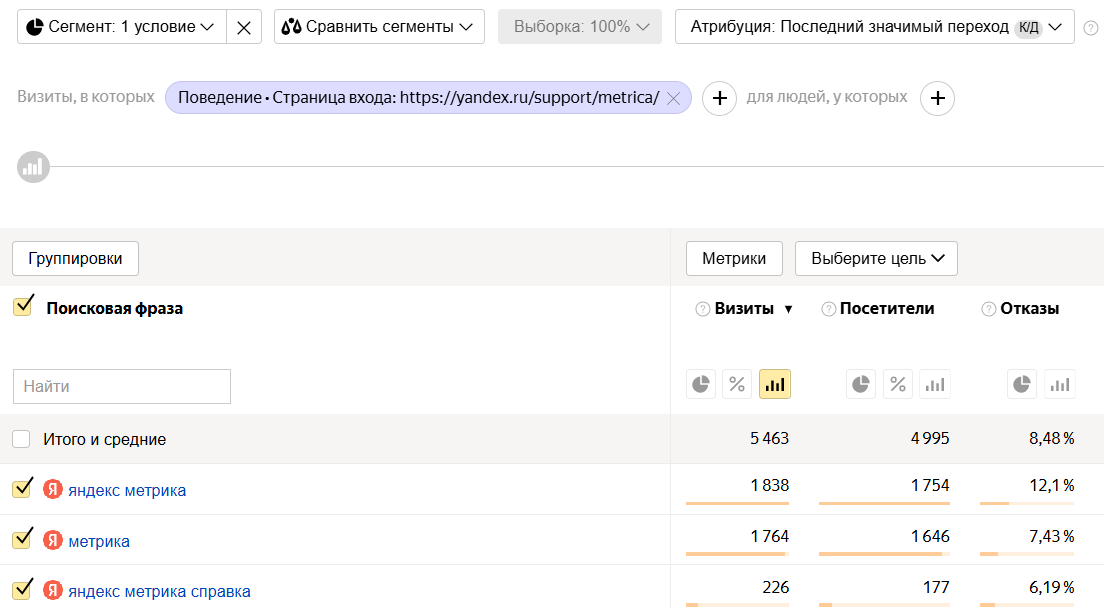Remove the Страница входа condition chip
The height and width of the screenshot is (608, 1104).
pyautogui.click(x=673, y=98)
